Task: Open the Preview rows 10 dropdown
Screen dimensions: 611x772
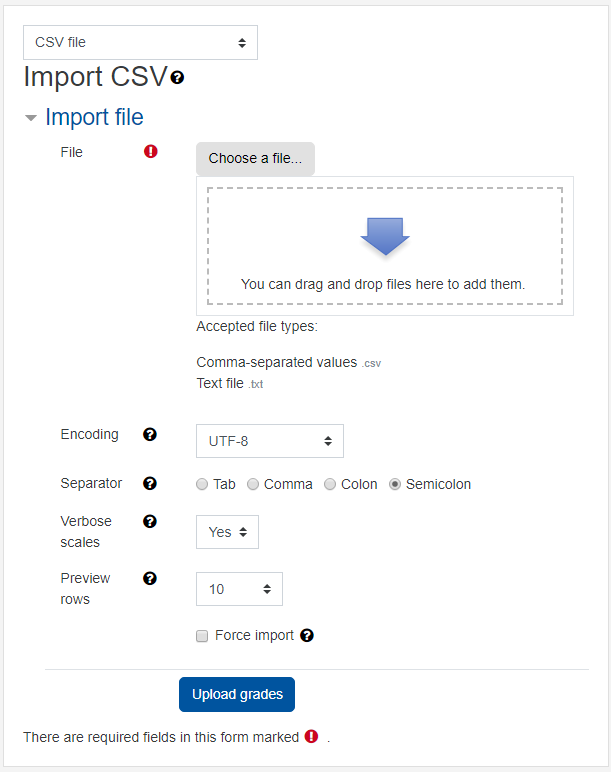Action: [x=239, y=589]
